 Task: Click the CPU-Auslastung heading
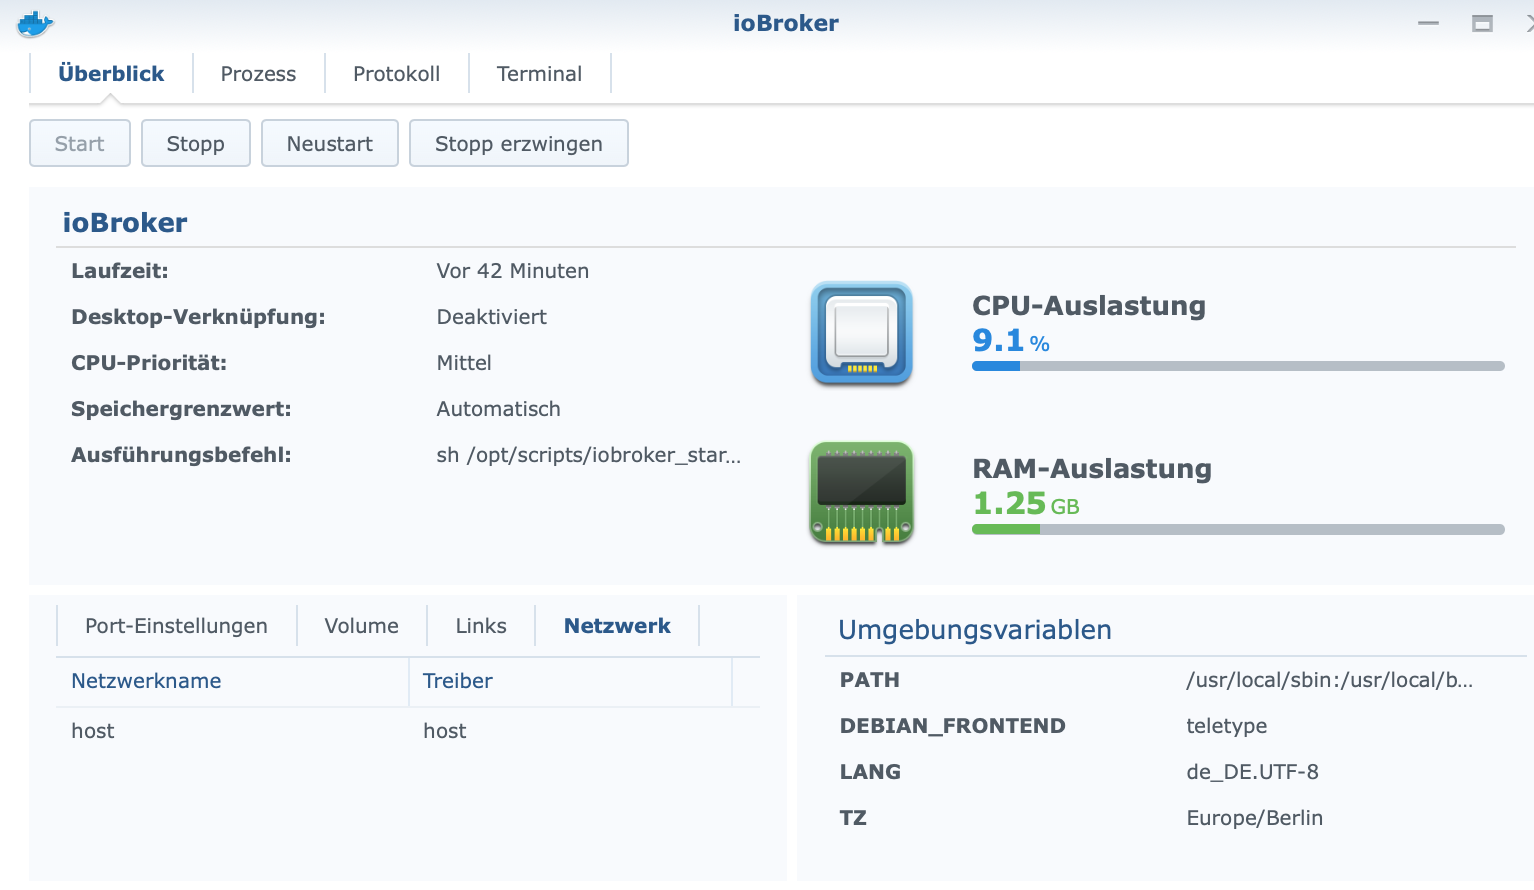(x=1089, y=306)
